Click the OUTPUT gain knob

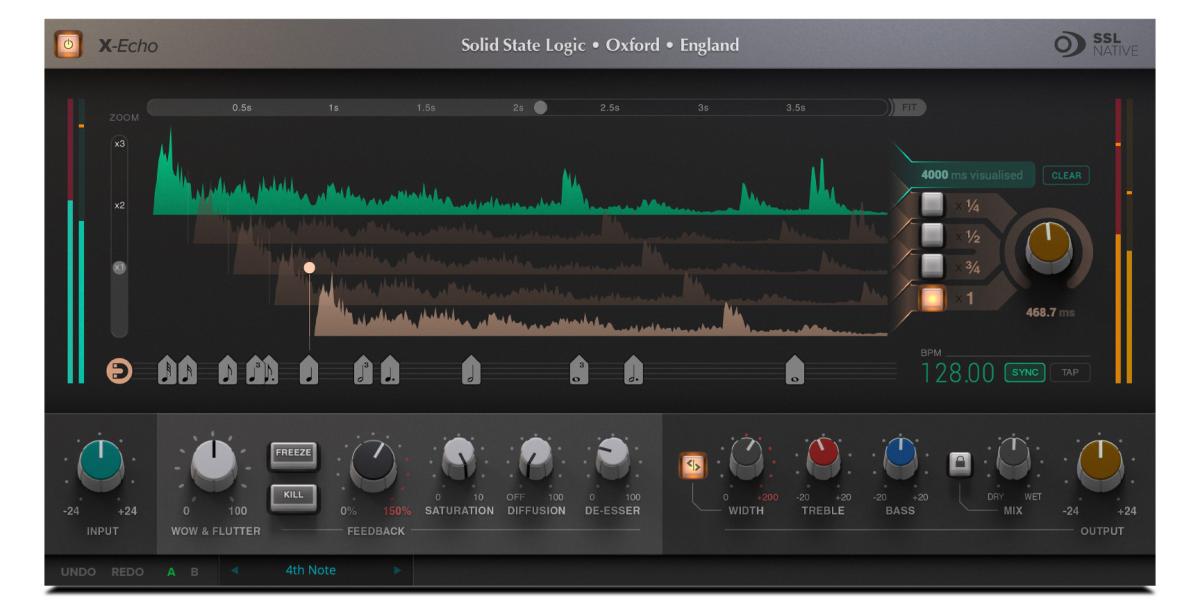click(1100, 466)
